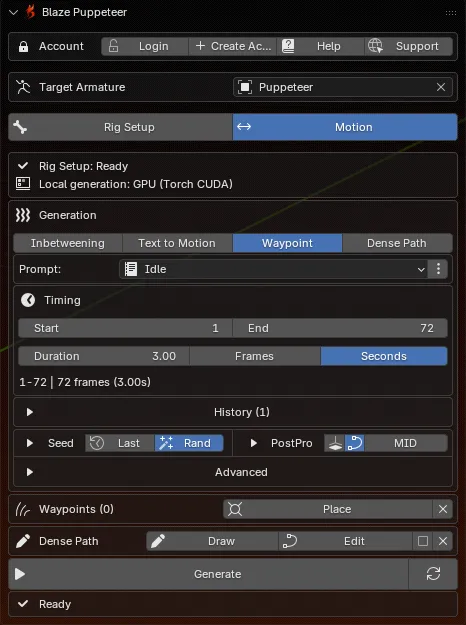The height and width of the screenshot is (625, 466).
Task: Click the Generate button
Action: pyautogui.click(x=208, y=574)
